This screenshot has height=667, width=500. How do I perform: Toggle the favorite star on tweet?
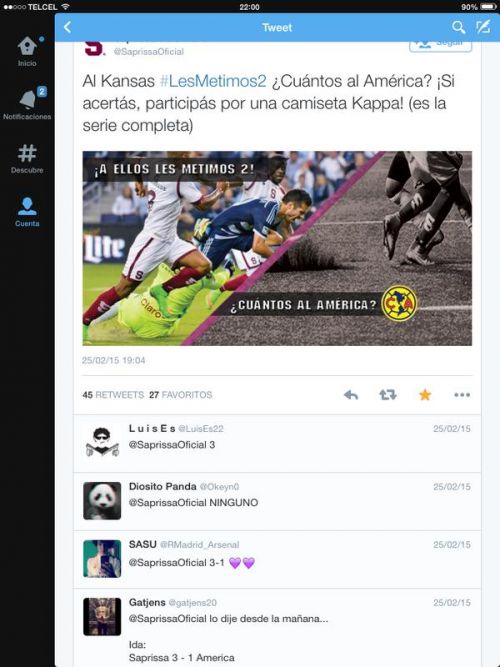coord(425,395)
